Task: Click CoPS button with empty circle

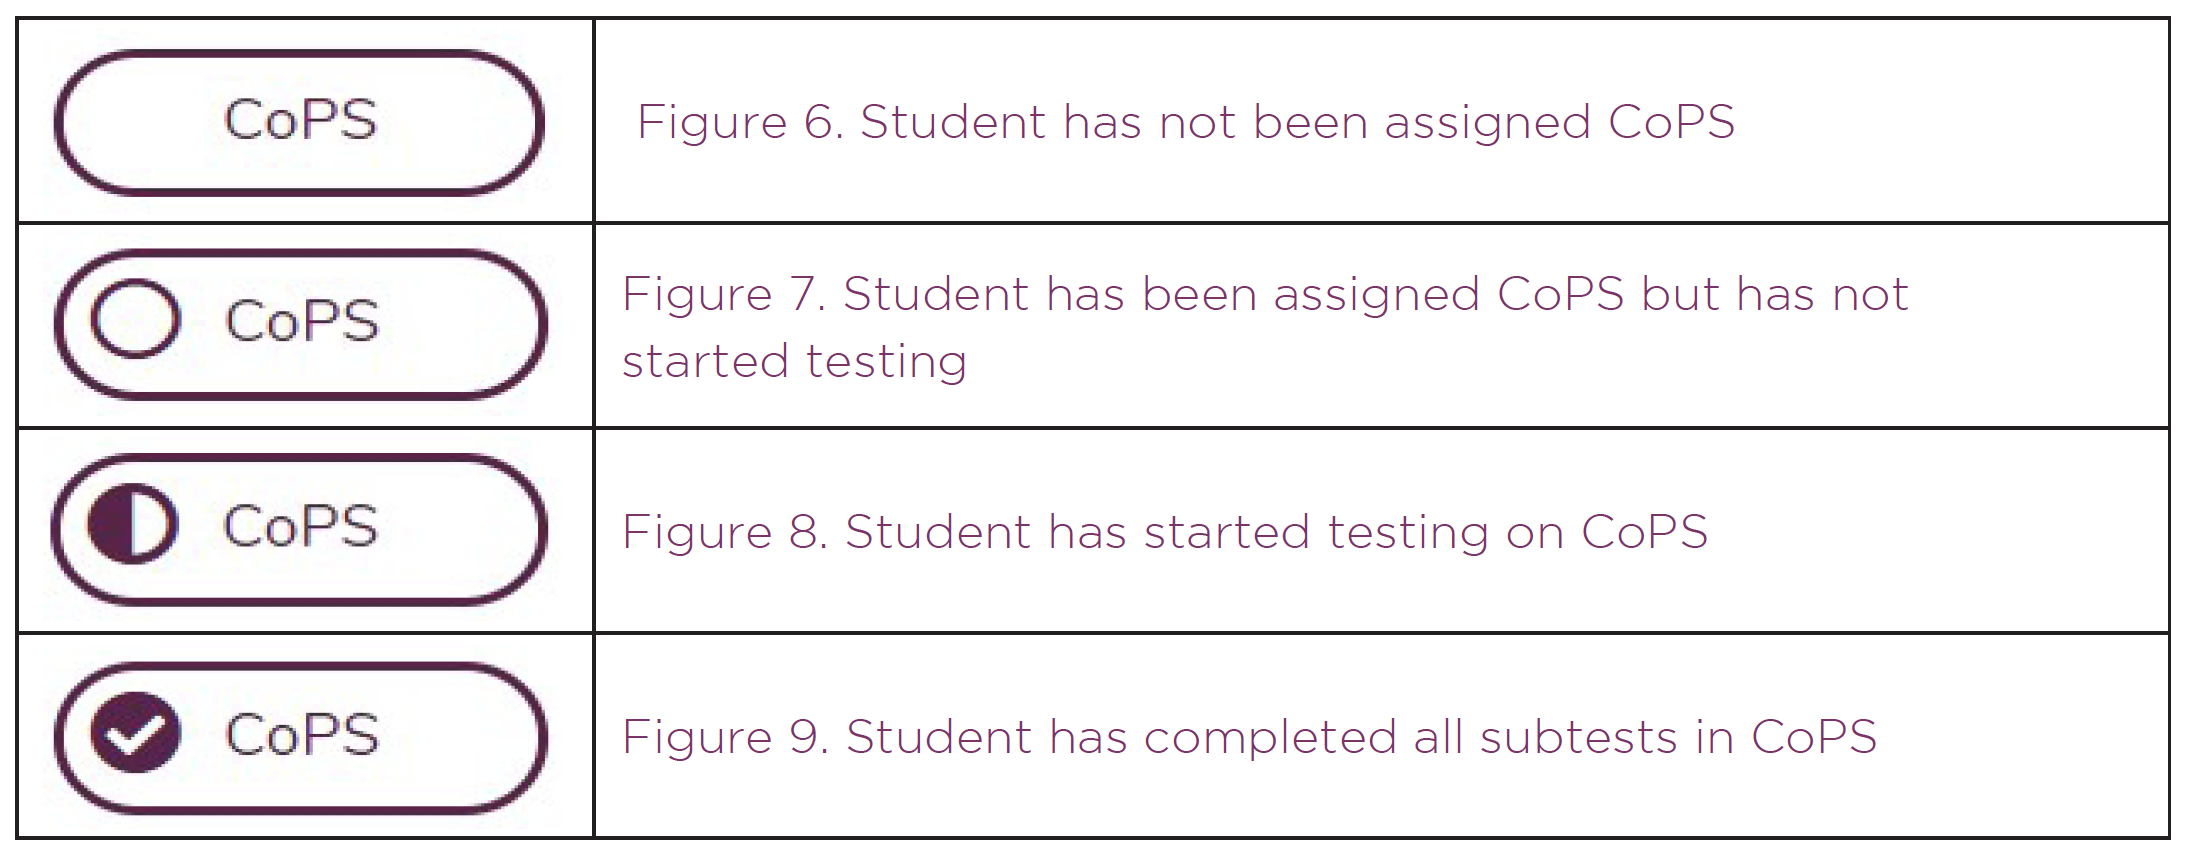Action: pos(300,324)
